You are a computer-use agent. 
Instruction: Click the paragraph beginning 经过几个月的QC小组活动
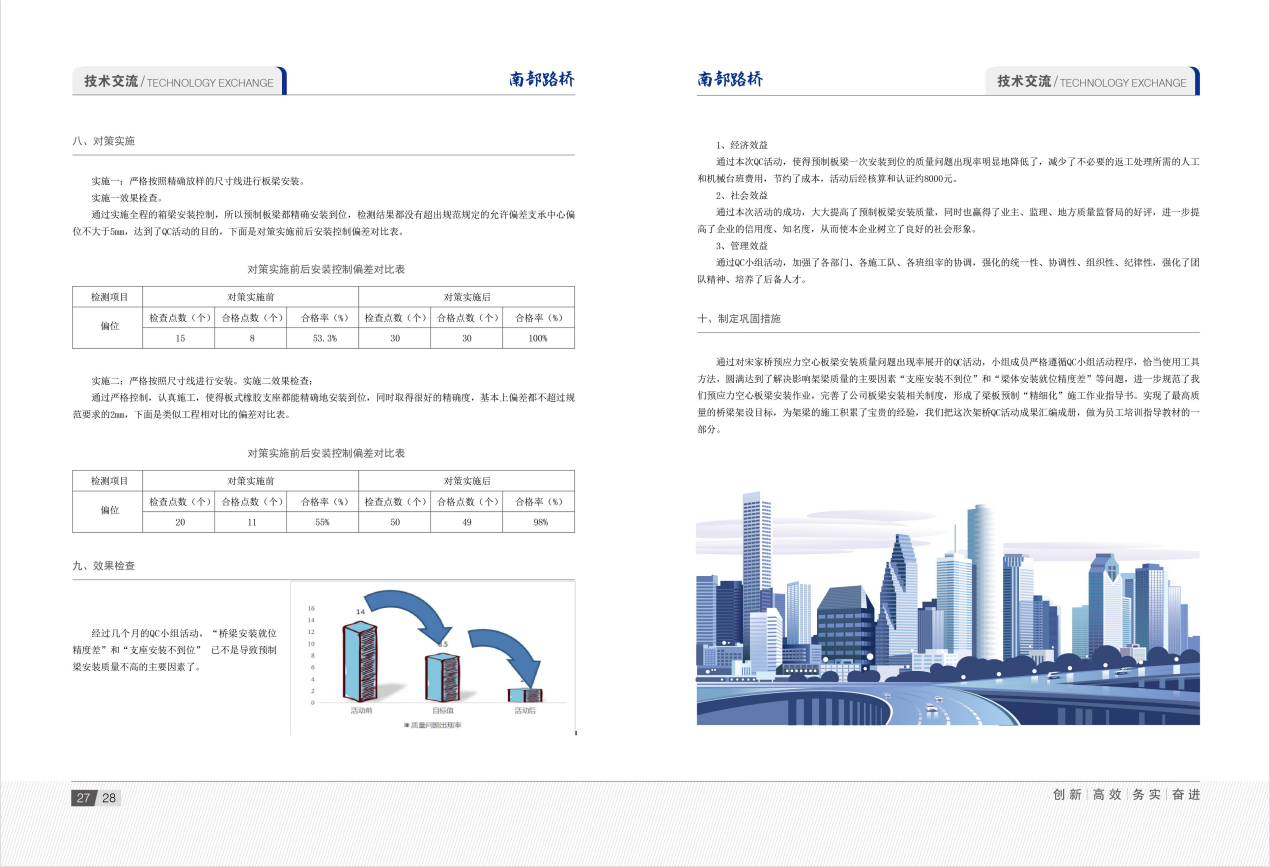click(174, 649)
